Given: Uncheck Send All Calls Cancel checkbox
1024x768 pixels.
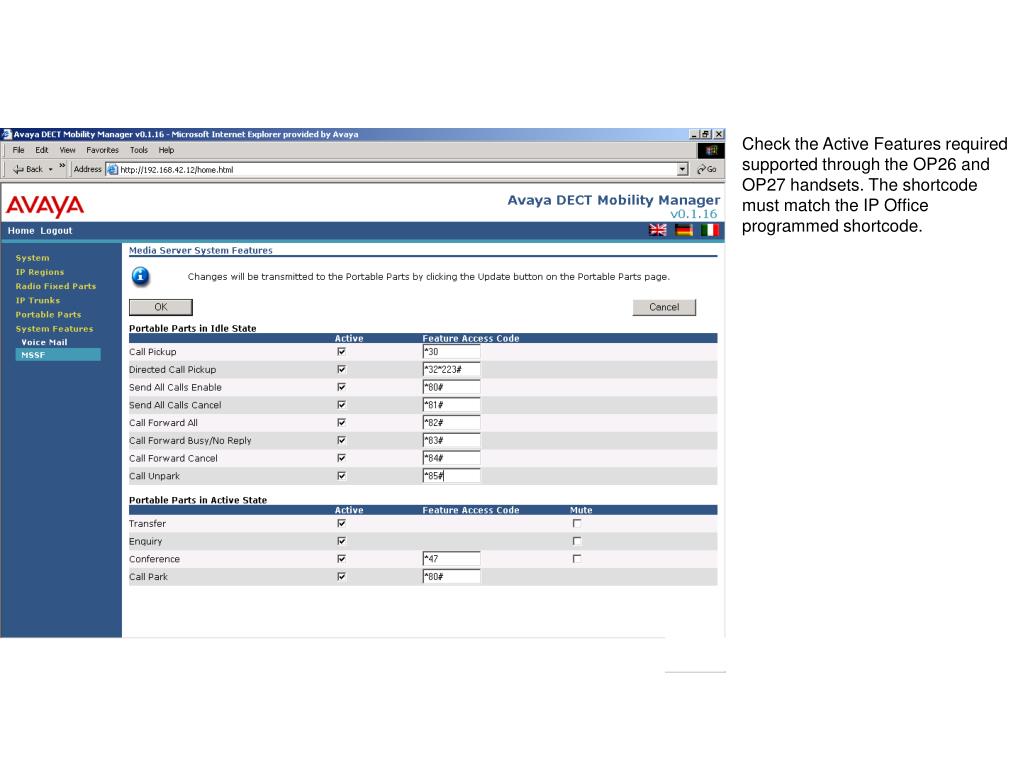Looking at the screenshot, I should (x=342, y=404).
